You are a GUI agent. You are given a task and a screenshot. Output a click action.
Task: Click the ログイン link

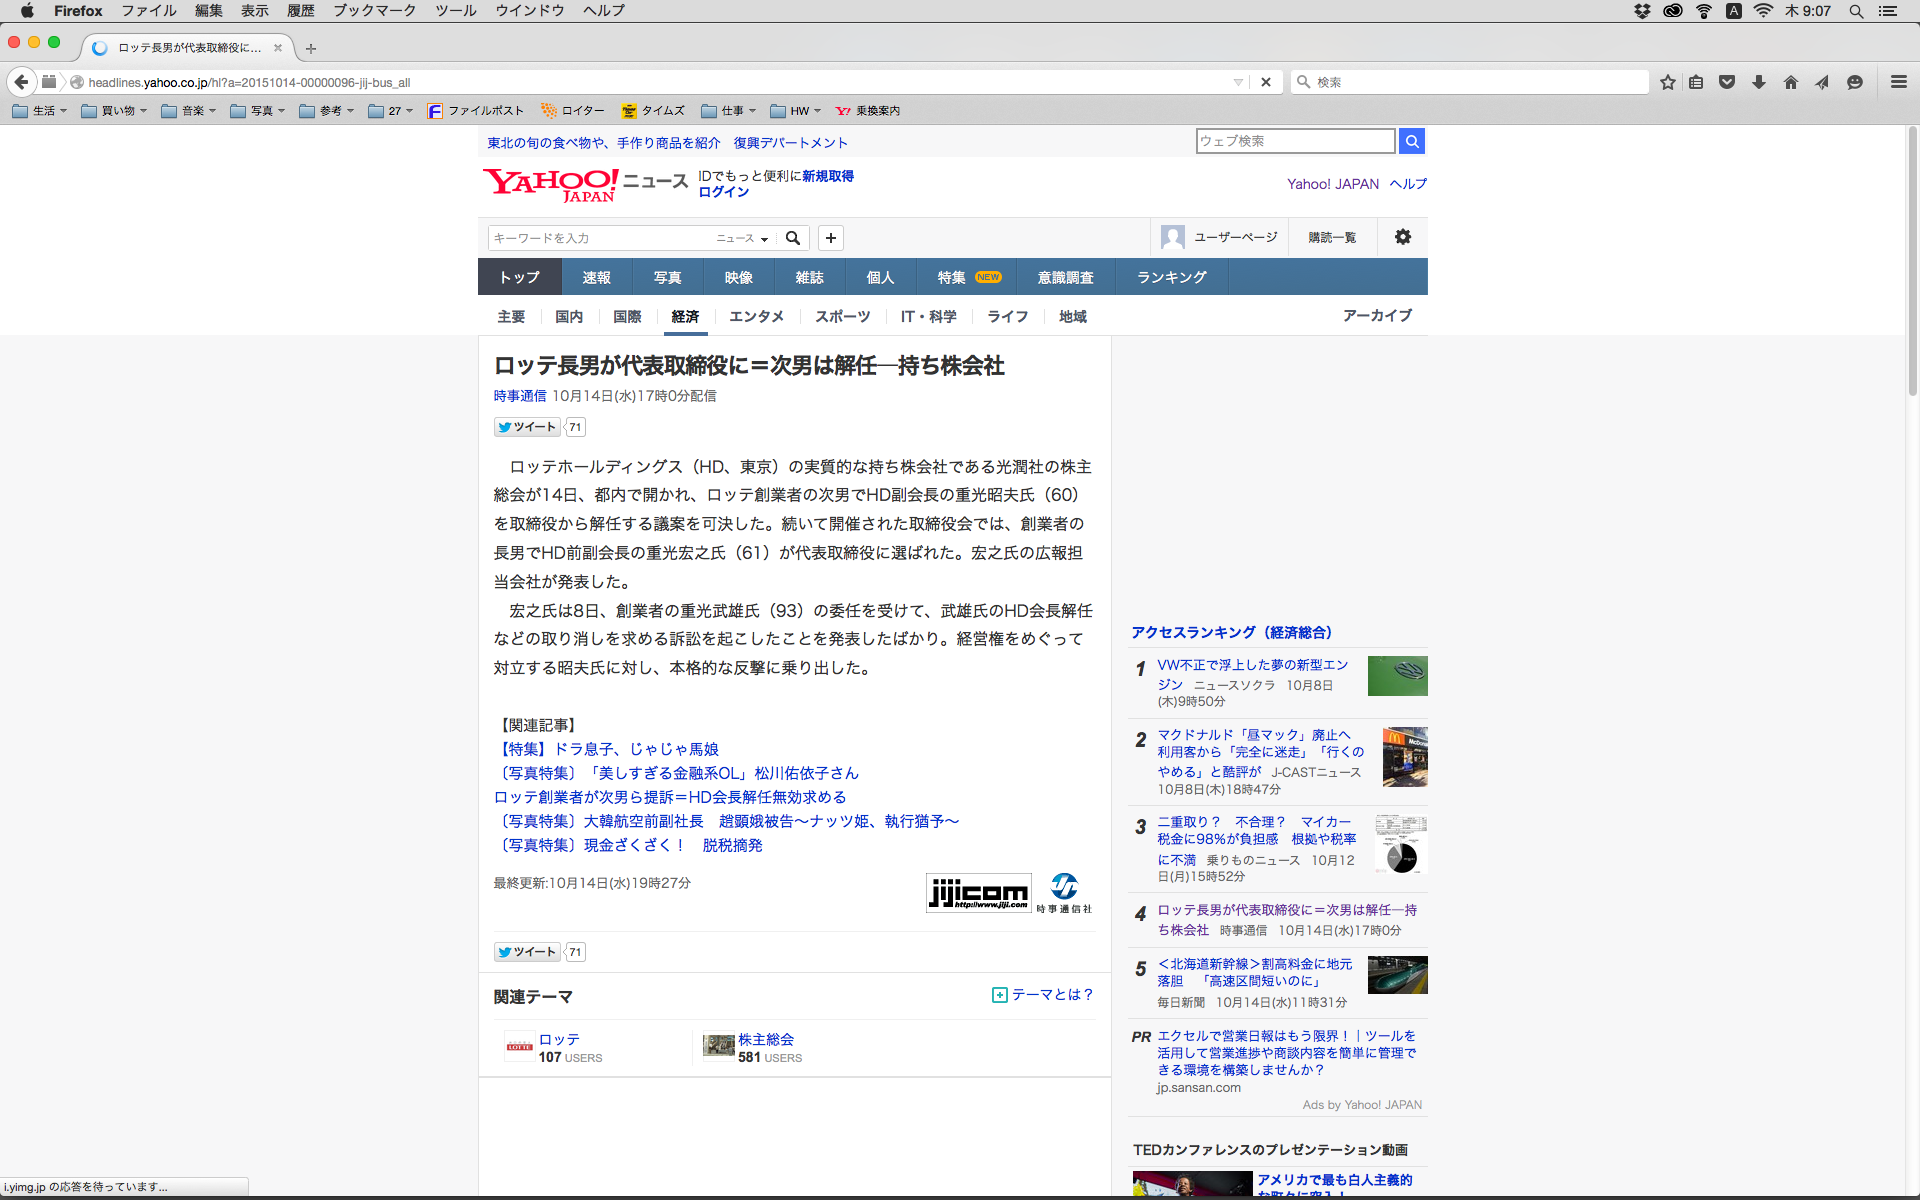click(x=723, y=192)
